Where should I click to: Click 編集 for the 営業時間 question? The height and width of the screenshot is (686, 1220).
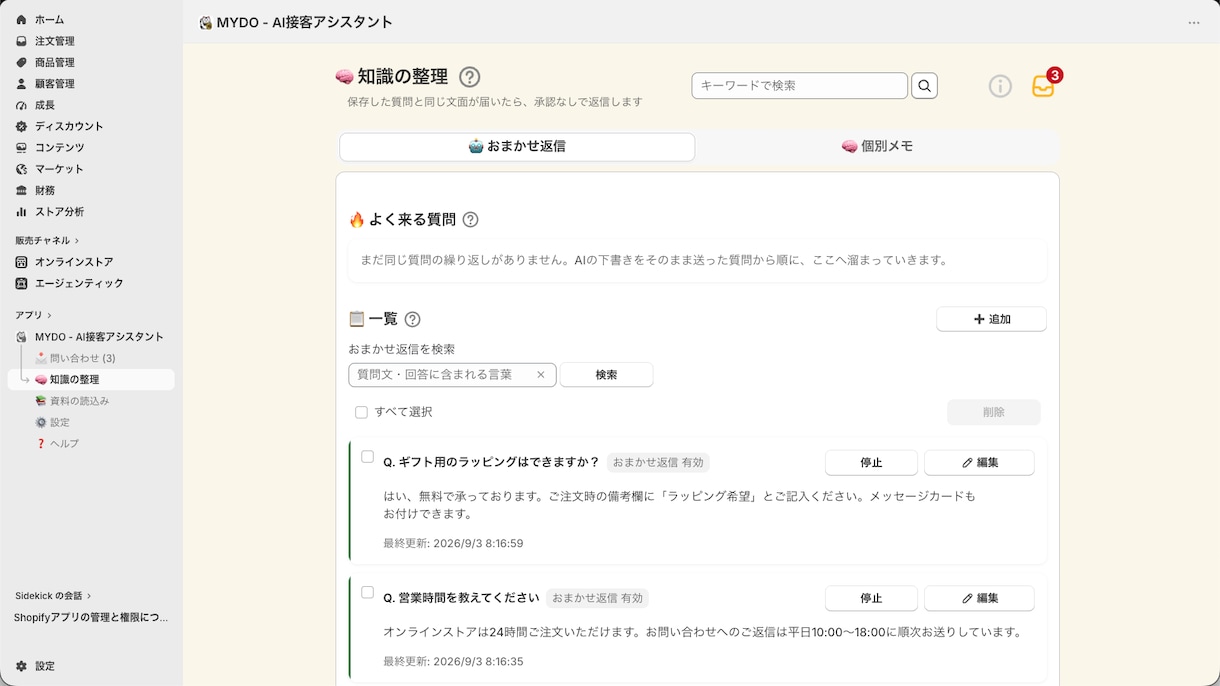[979, 598]
